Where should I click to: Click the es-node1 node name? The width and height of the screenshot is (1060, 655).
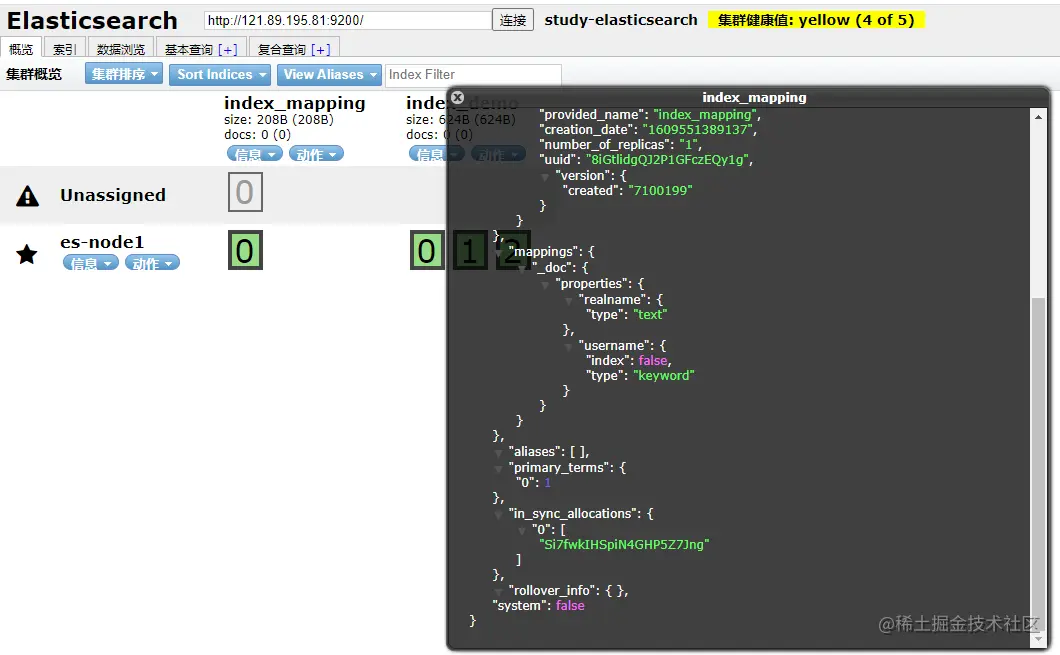coord(102,242)
